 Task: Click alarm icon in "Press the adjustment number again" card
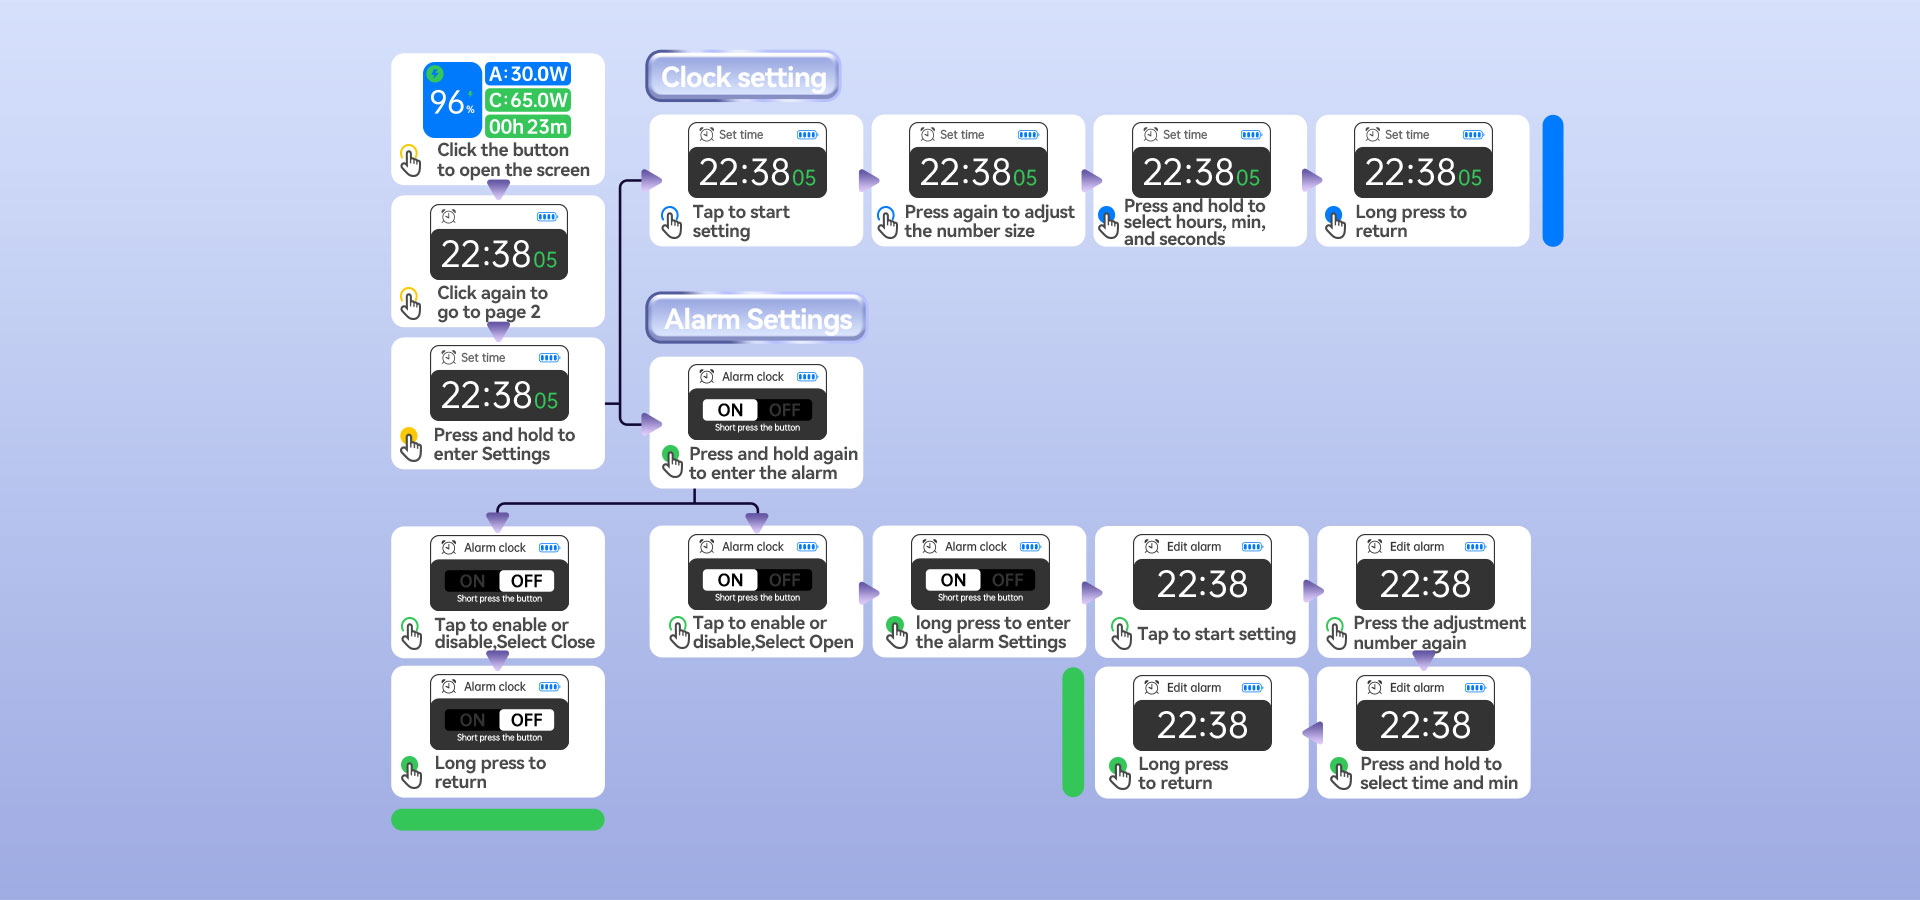point(1375,547)
